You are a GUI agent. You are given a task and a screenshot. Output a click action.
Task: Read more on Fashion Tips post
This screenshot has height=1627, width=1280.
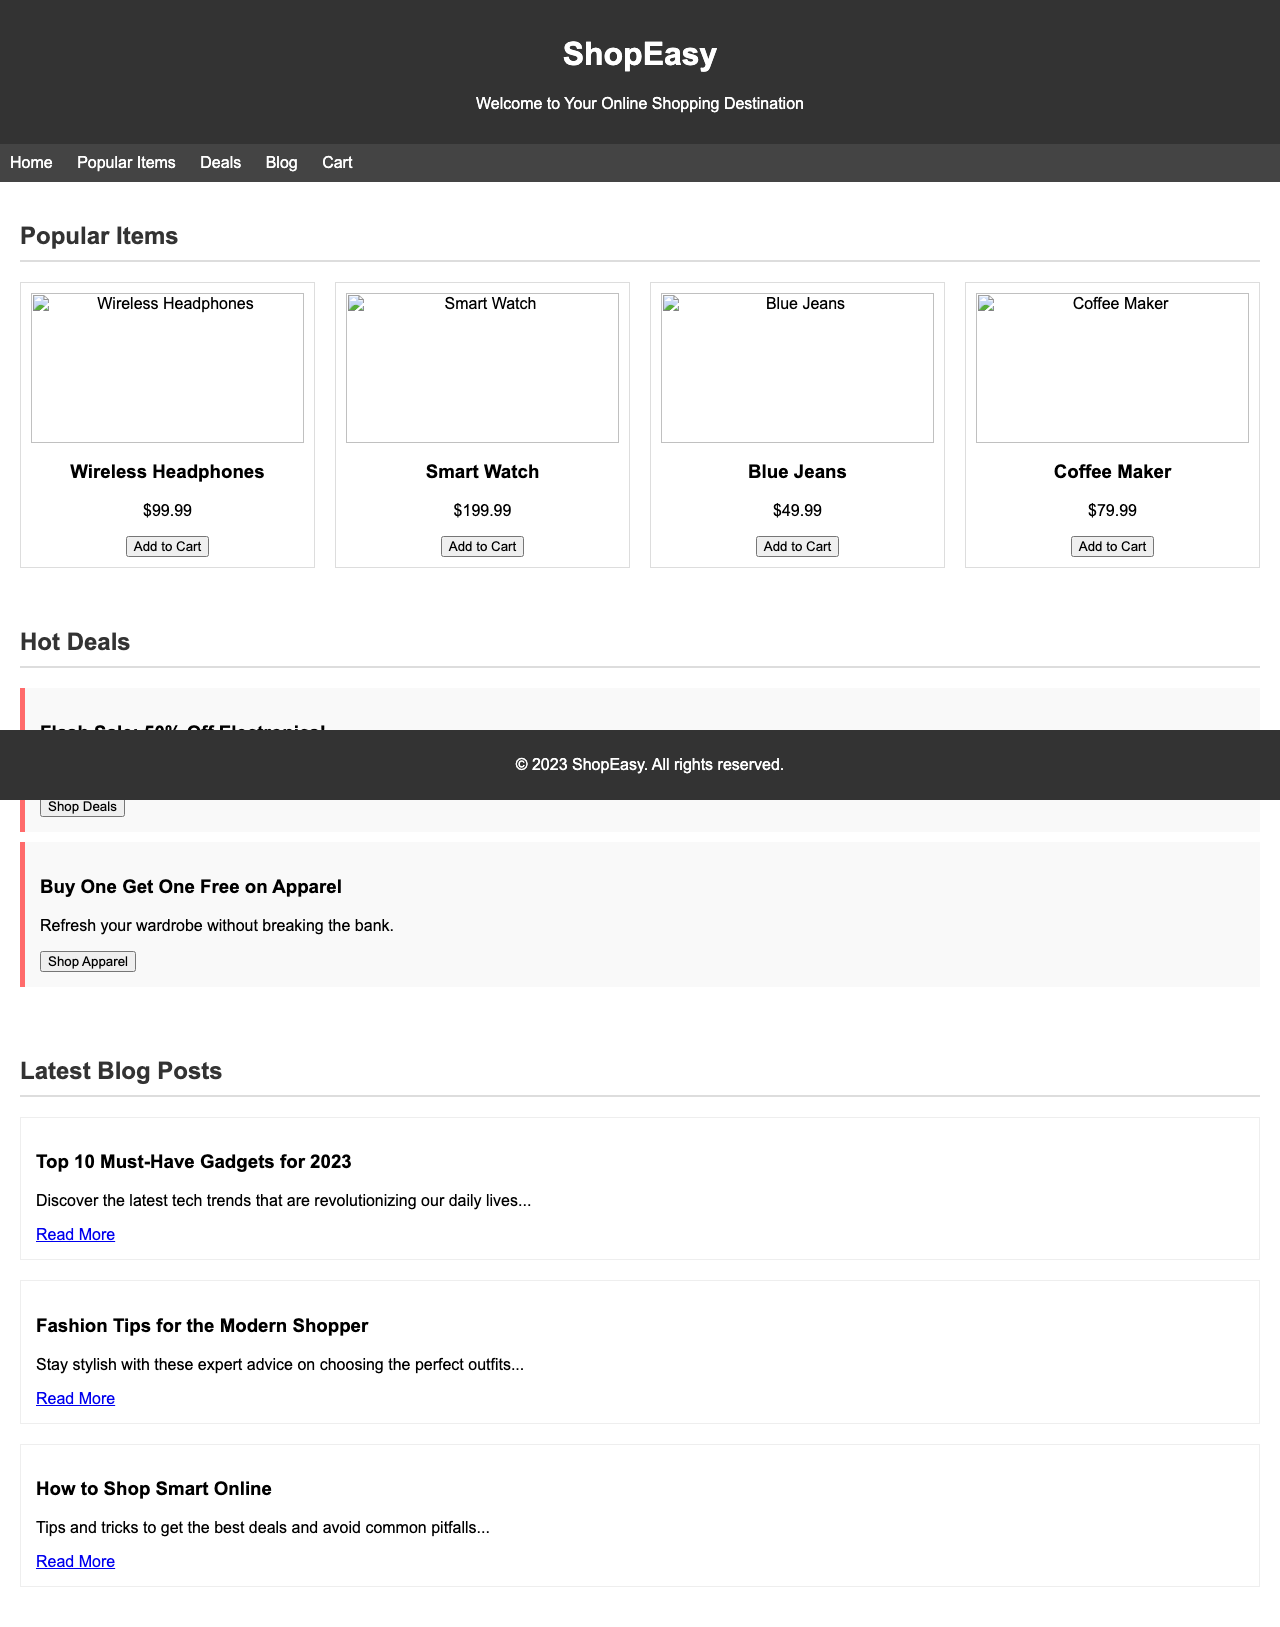(75, 1398)
